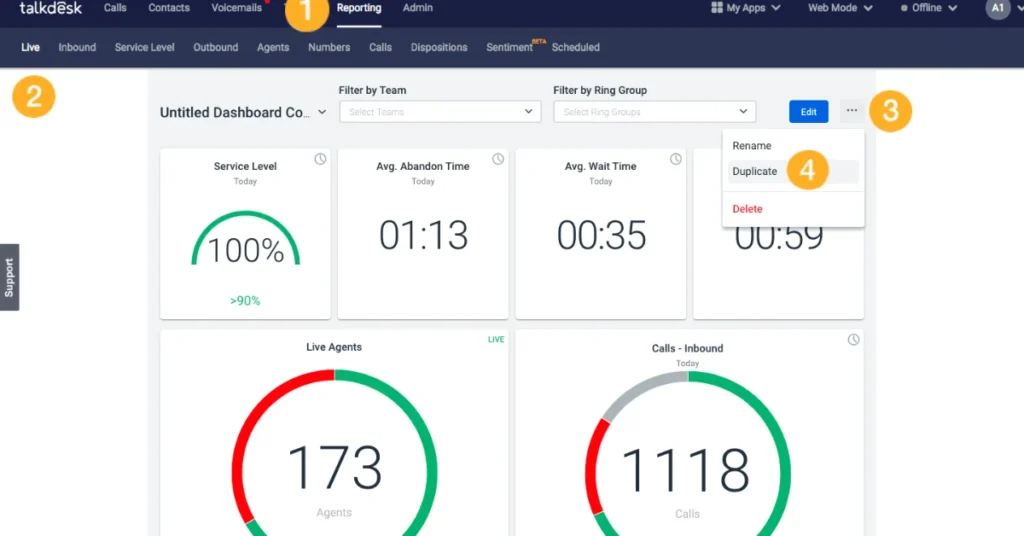Open the Numbers report tab

(x=329, y=48)
